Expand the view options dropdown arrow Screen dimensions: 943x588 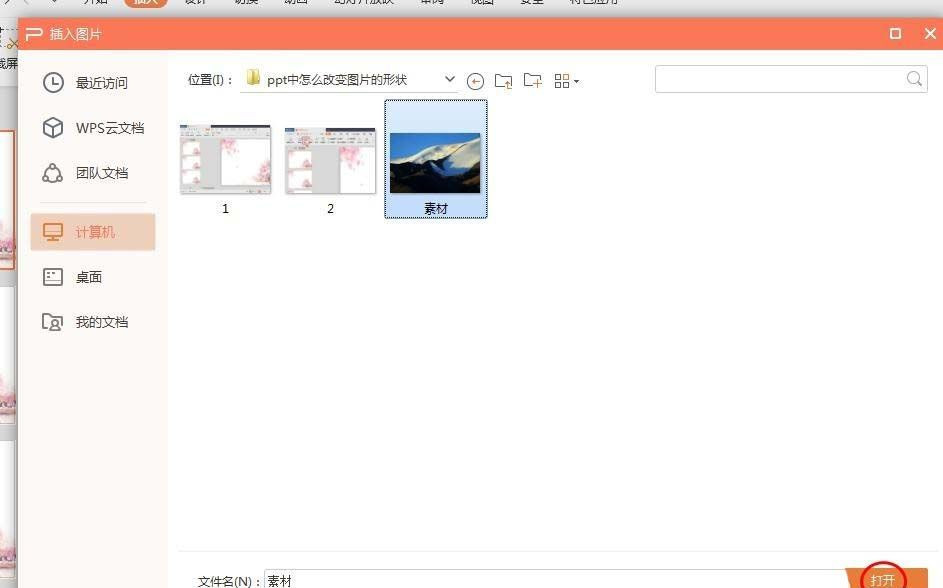click(578, 81)
